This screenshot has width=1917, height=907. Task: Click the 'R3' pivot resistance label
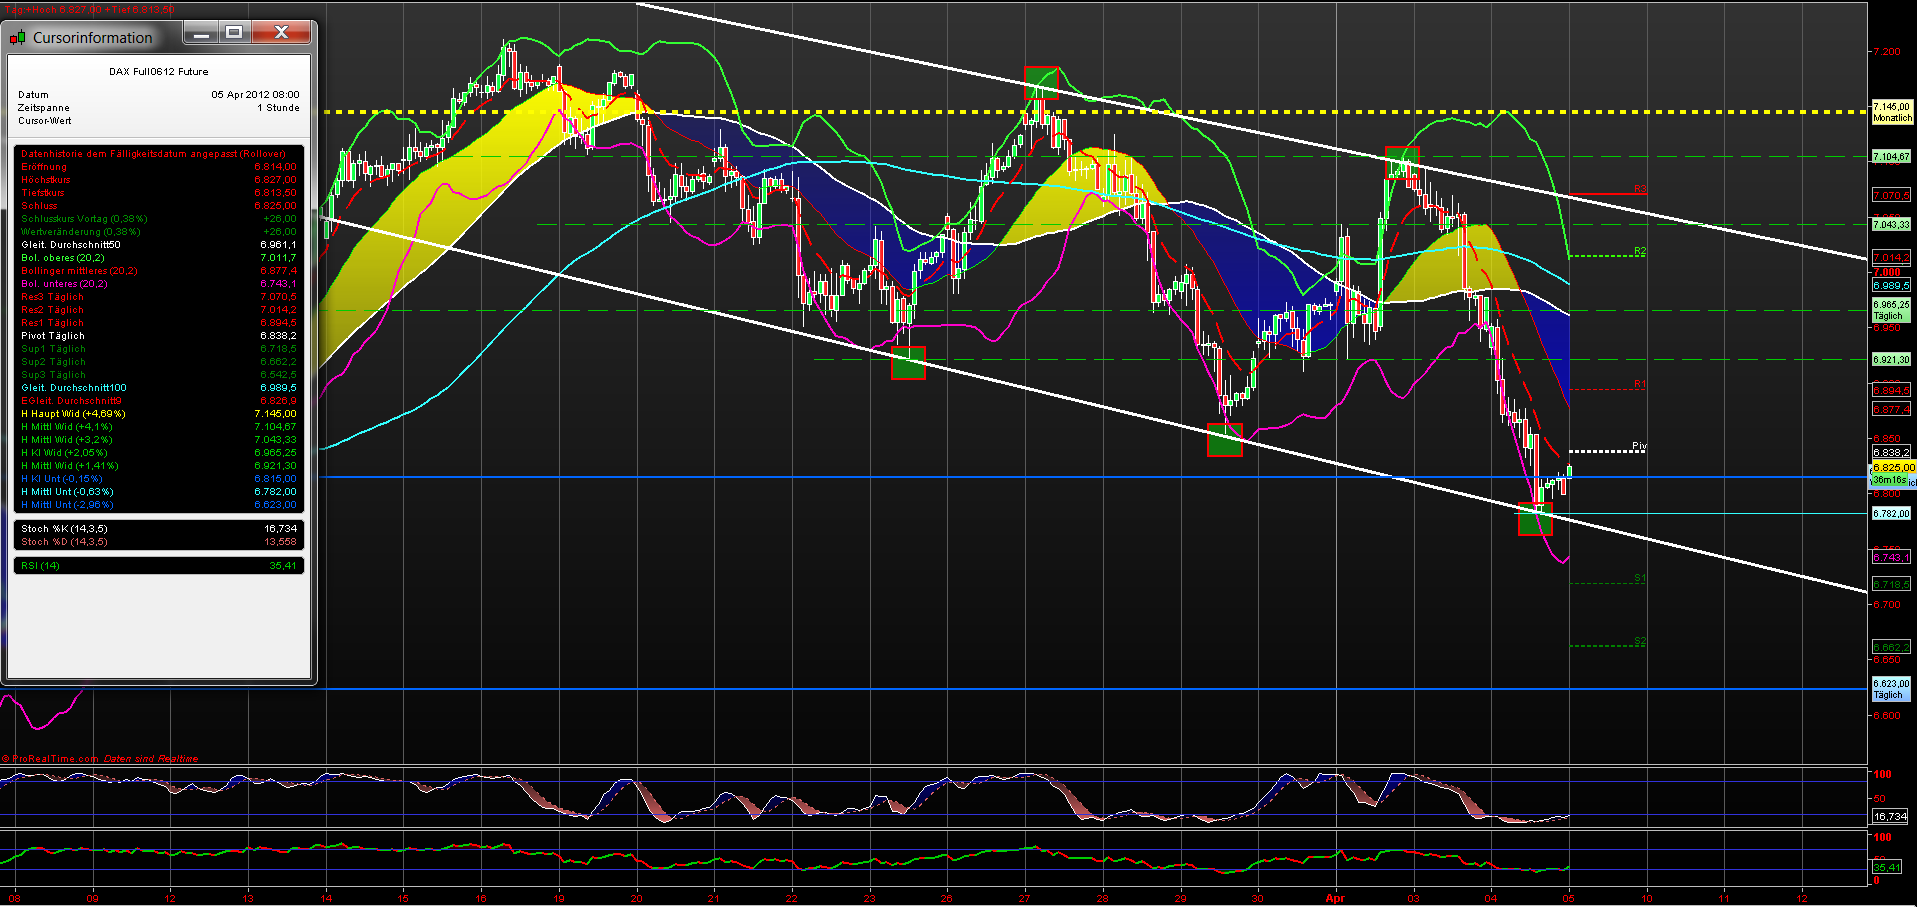[x=1640, y=189]
